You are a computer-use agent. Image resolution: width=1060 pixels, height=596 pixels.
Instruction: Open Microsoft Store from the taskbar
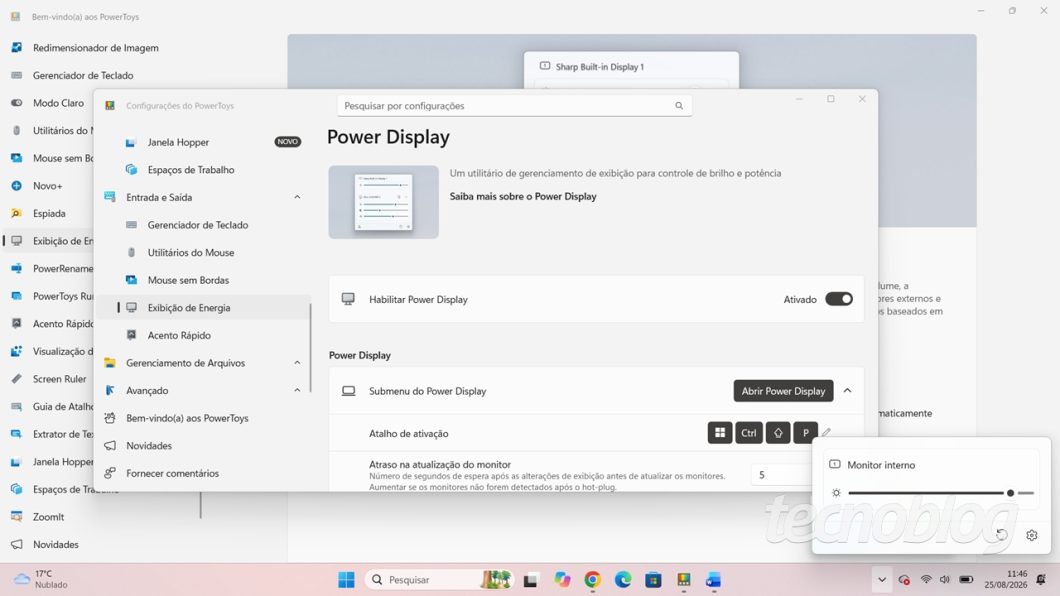pyautogui.click(x=653, y=580)
